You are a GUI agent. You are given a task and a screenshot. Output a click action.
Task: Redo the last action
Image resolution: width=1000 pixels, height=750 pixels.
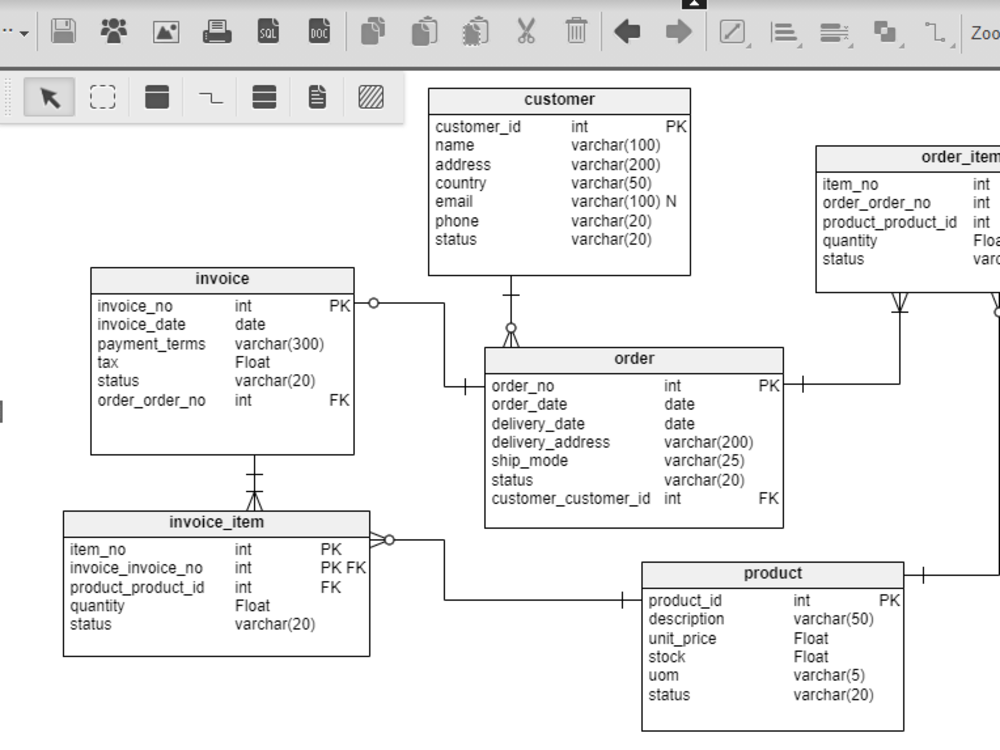pos(677,31)
